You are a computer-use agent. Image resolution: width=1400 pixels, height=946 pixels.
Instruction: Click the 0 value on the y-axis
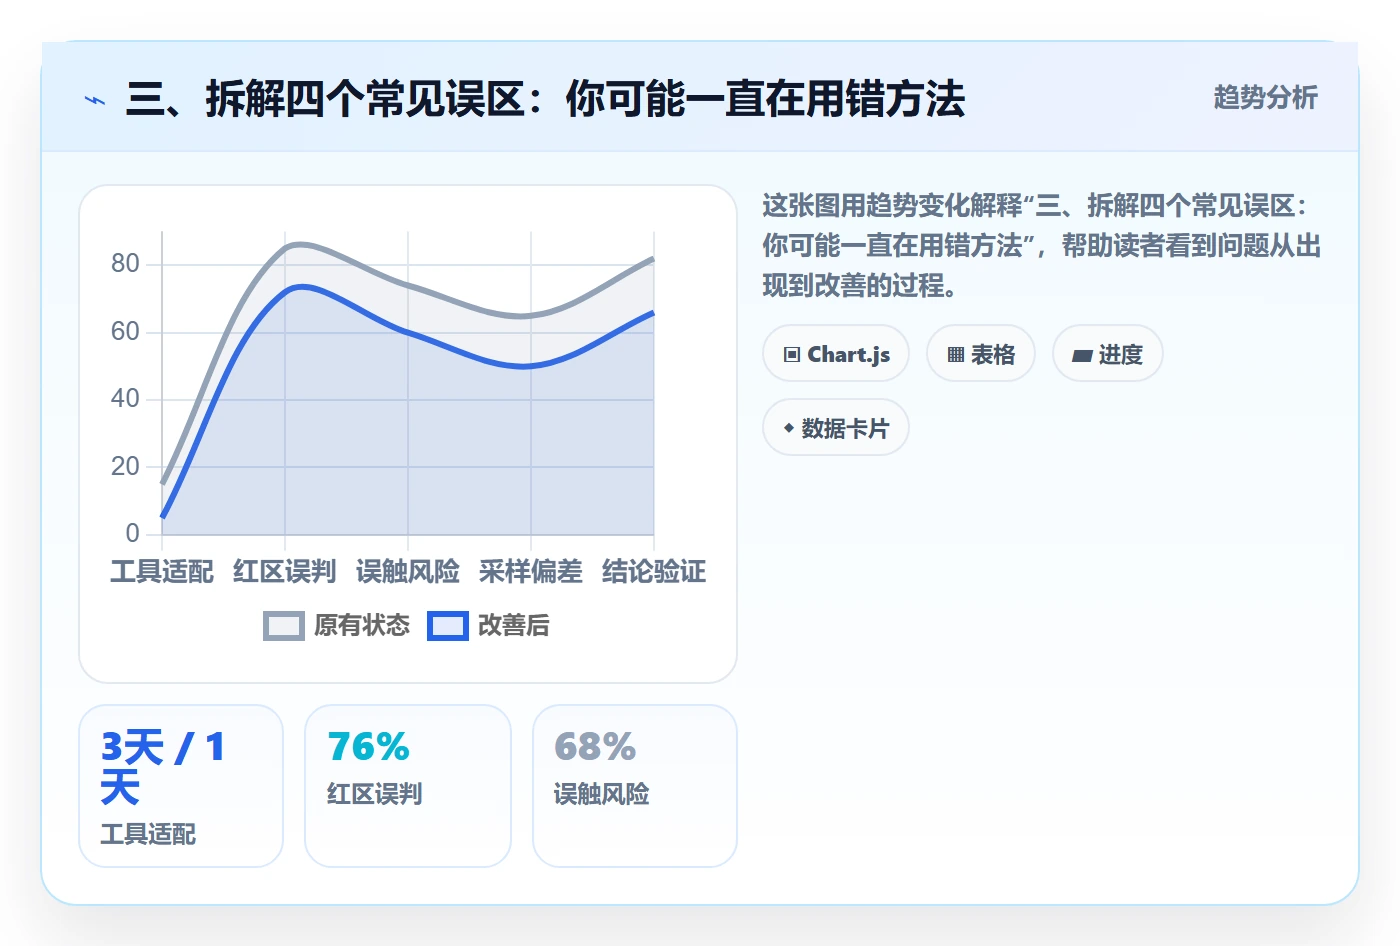[132, 534]
